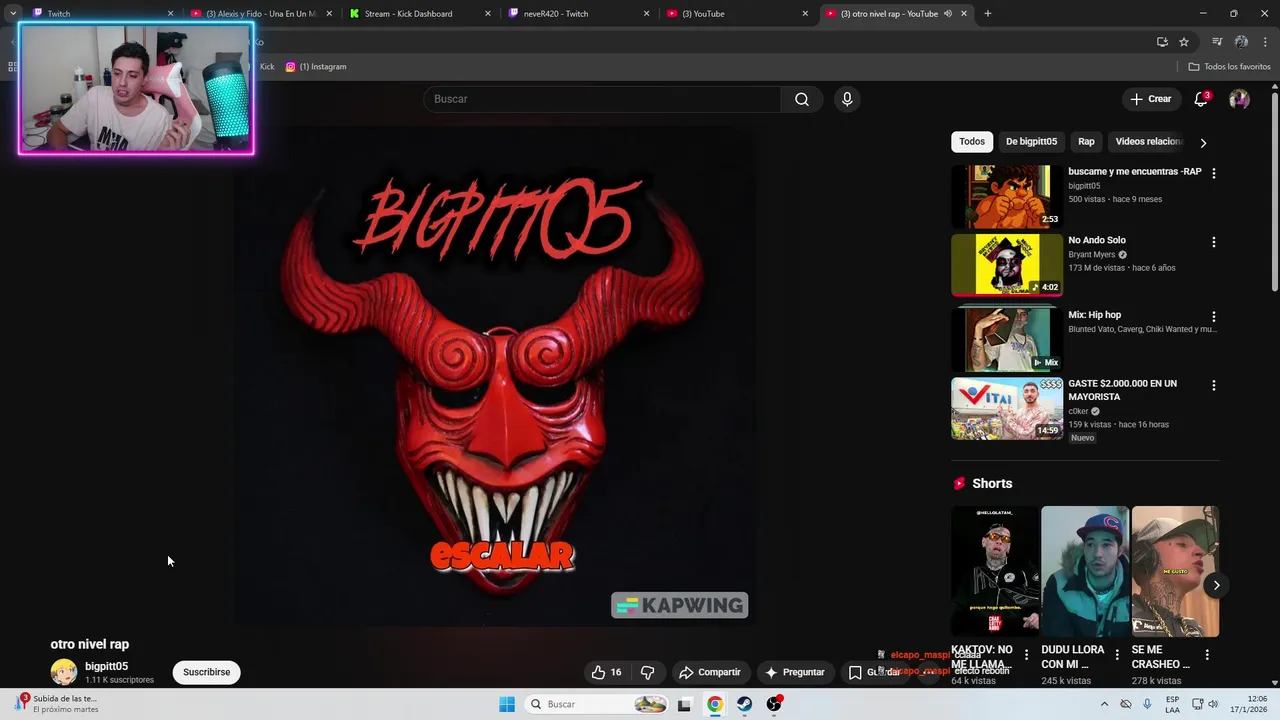Select the Rap filter chip

click(x=1086, y=142)
